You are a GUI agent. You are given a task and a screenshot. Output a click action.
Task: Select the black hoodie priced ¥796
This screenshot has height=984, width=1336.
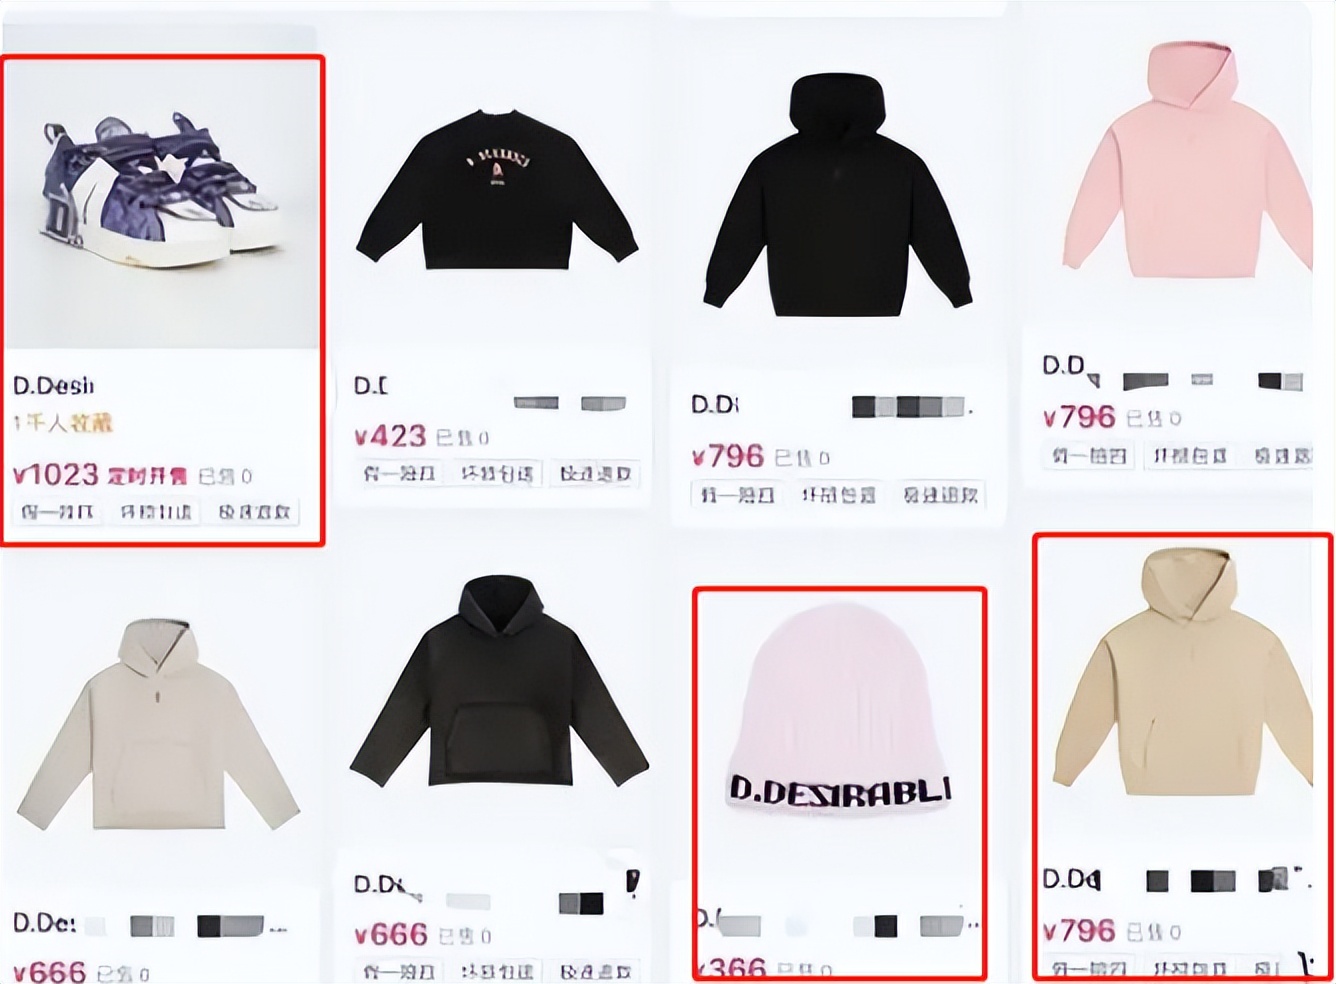[x=835, y=195]
